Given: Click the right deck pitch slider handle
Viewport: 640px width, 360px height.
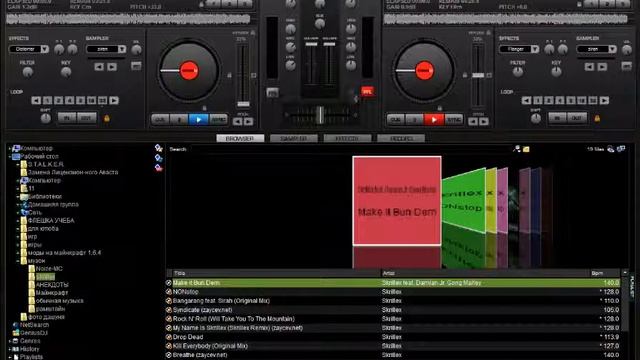Looking at the screenshot, I should point(478,75).
